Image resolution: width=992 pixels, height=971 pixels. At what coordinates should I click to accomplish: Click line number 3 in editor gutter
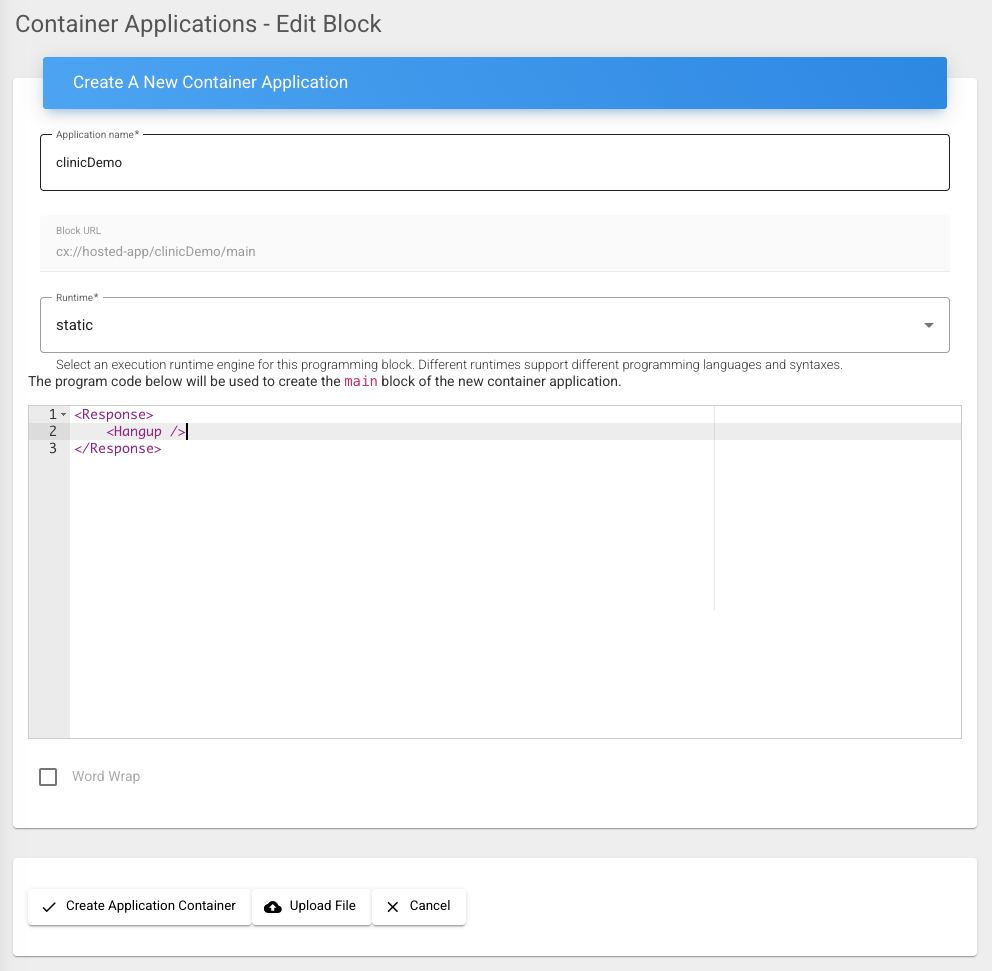(x=52, y=449)
